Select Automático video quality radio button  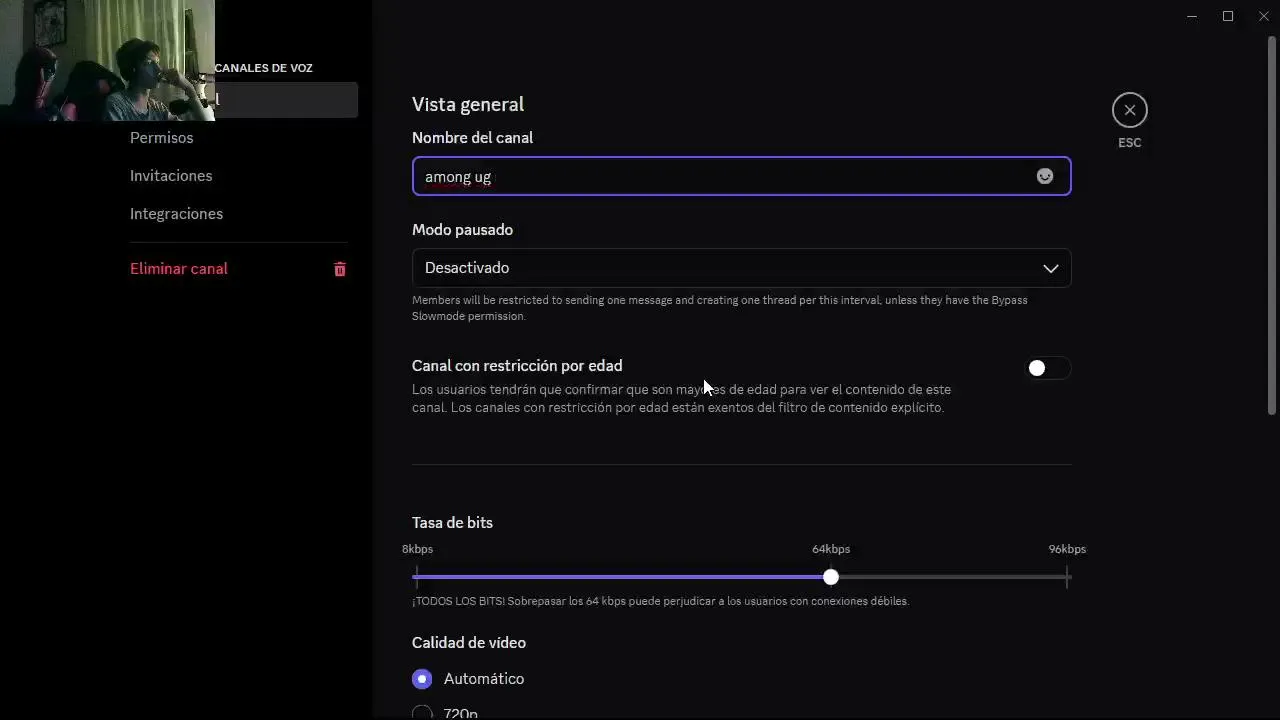coord(422,679)
